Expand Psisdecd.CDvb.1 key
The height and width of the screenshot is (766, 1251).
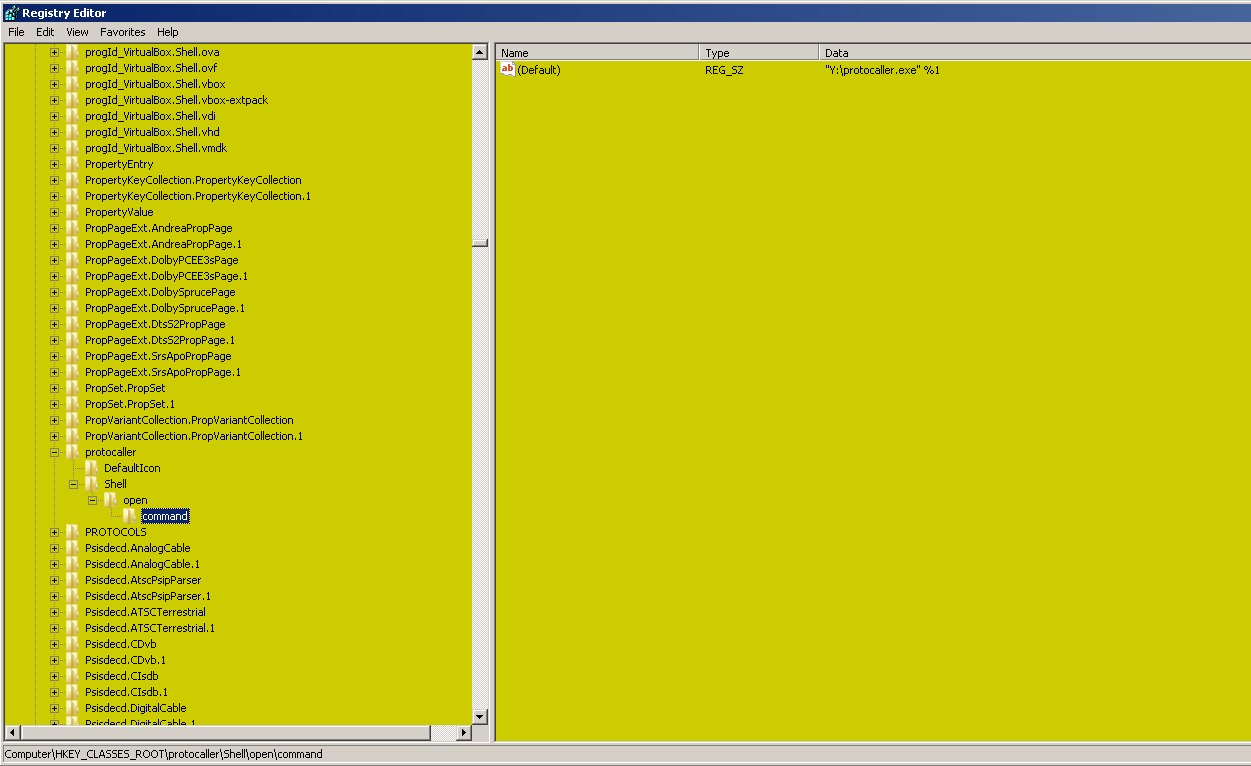(x=54, y=660)
